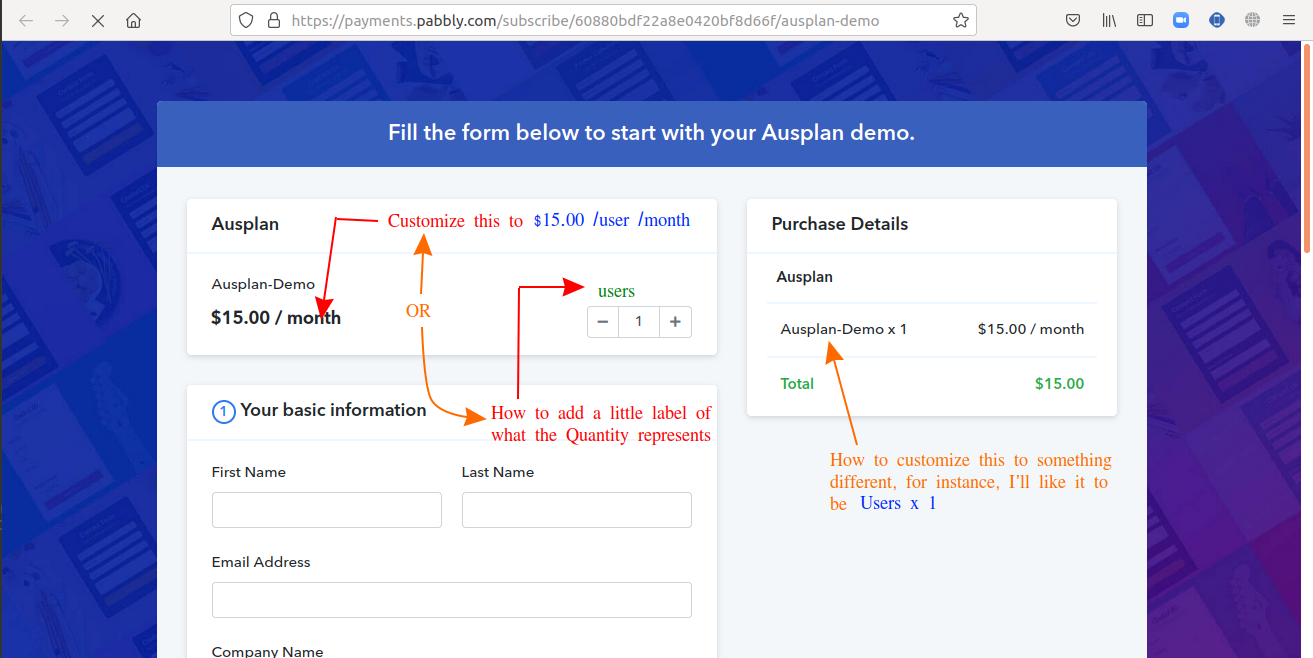Click the quantity number field

click(x=639, y=322)
